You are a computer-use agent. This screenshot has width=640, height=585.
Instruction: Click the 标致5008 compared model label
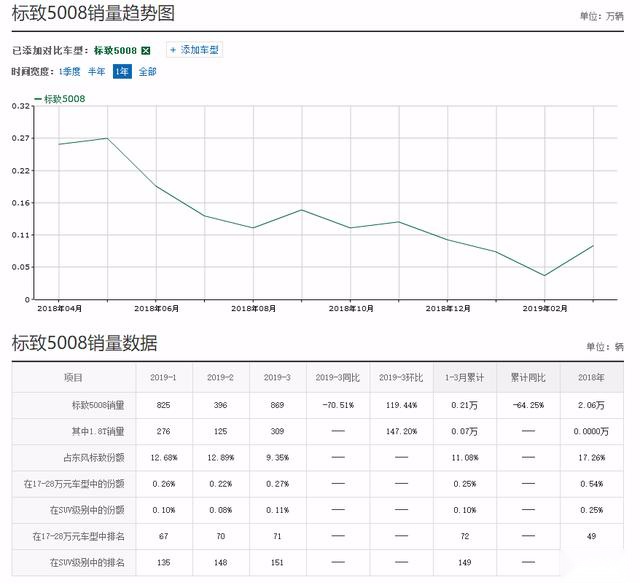(x=115, y=51)
